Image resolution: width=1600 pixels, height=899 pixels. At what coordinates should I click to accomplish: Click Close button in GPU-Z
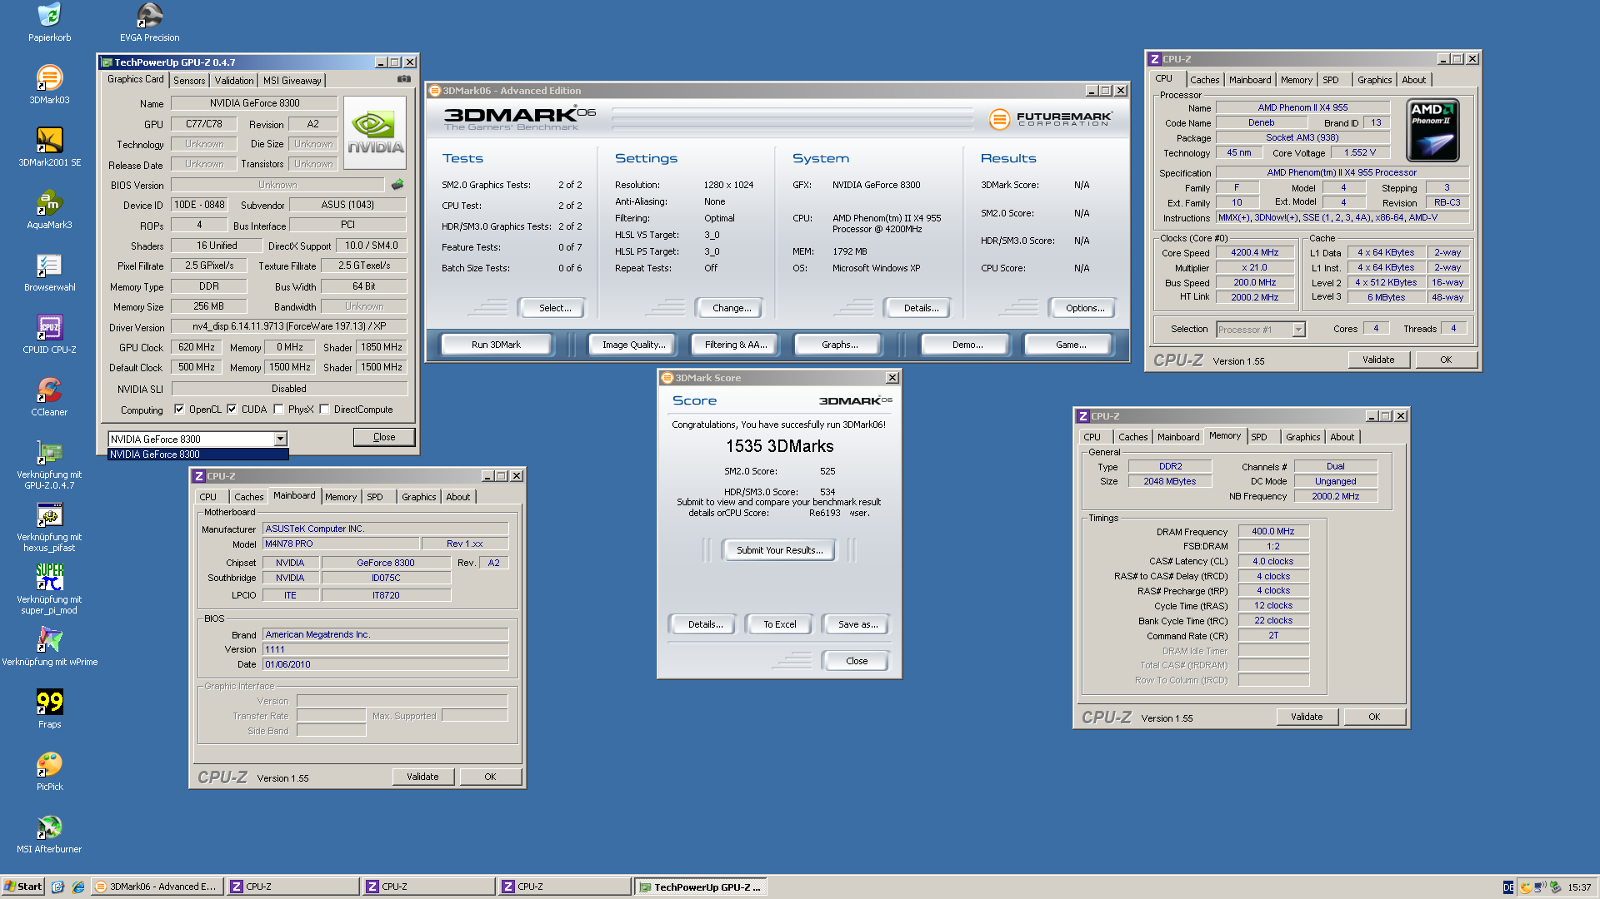[x=384, y=437]
